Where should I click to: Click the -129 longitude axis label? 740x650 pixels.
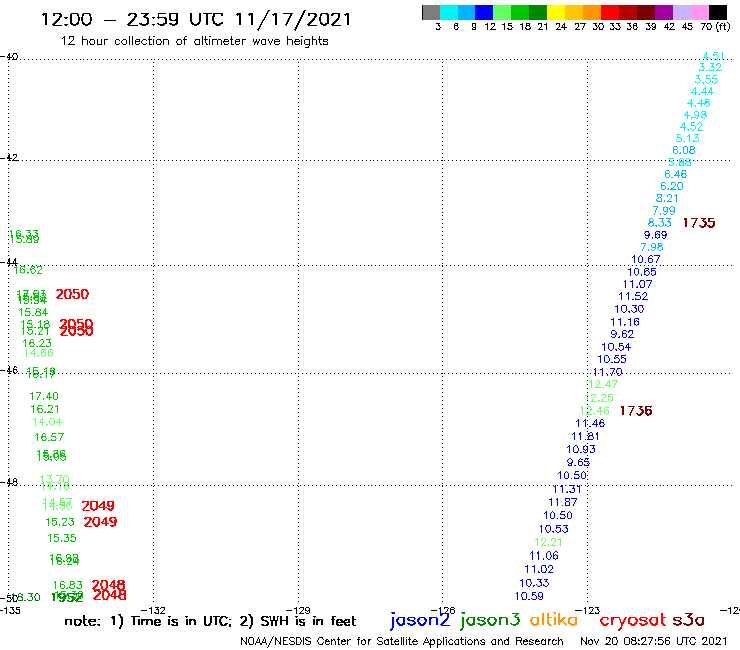click(x=298, y=610)
